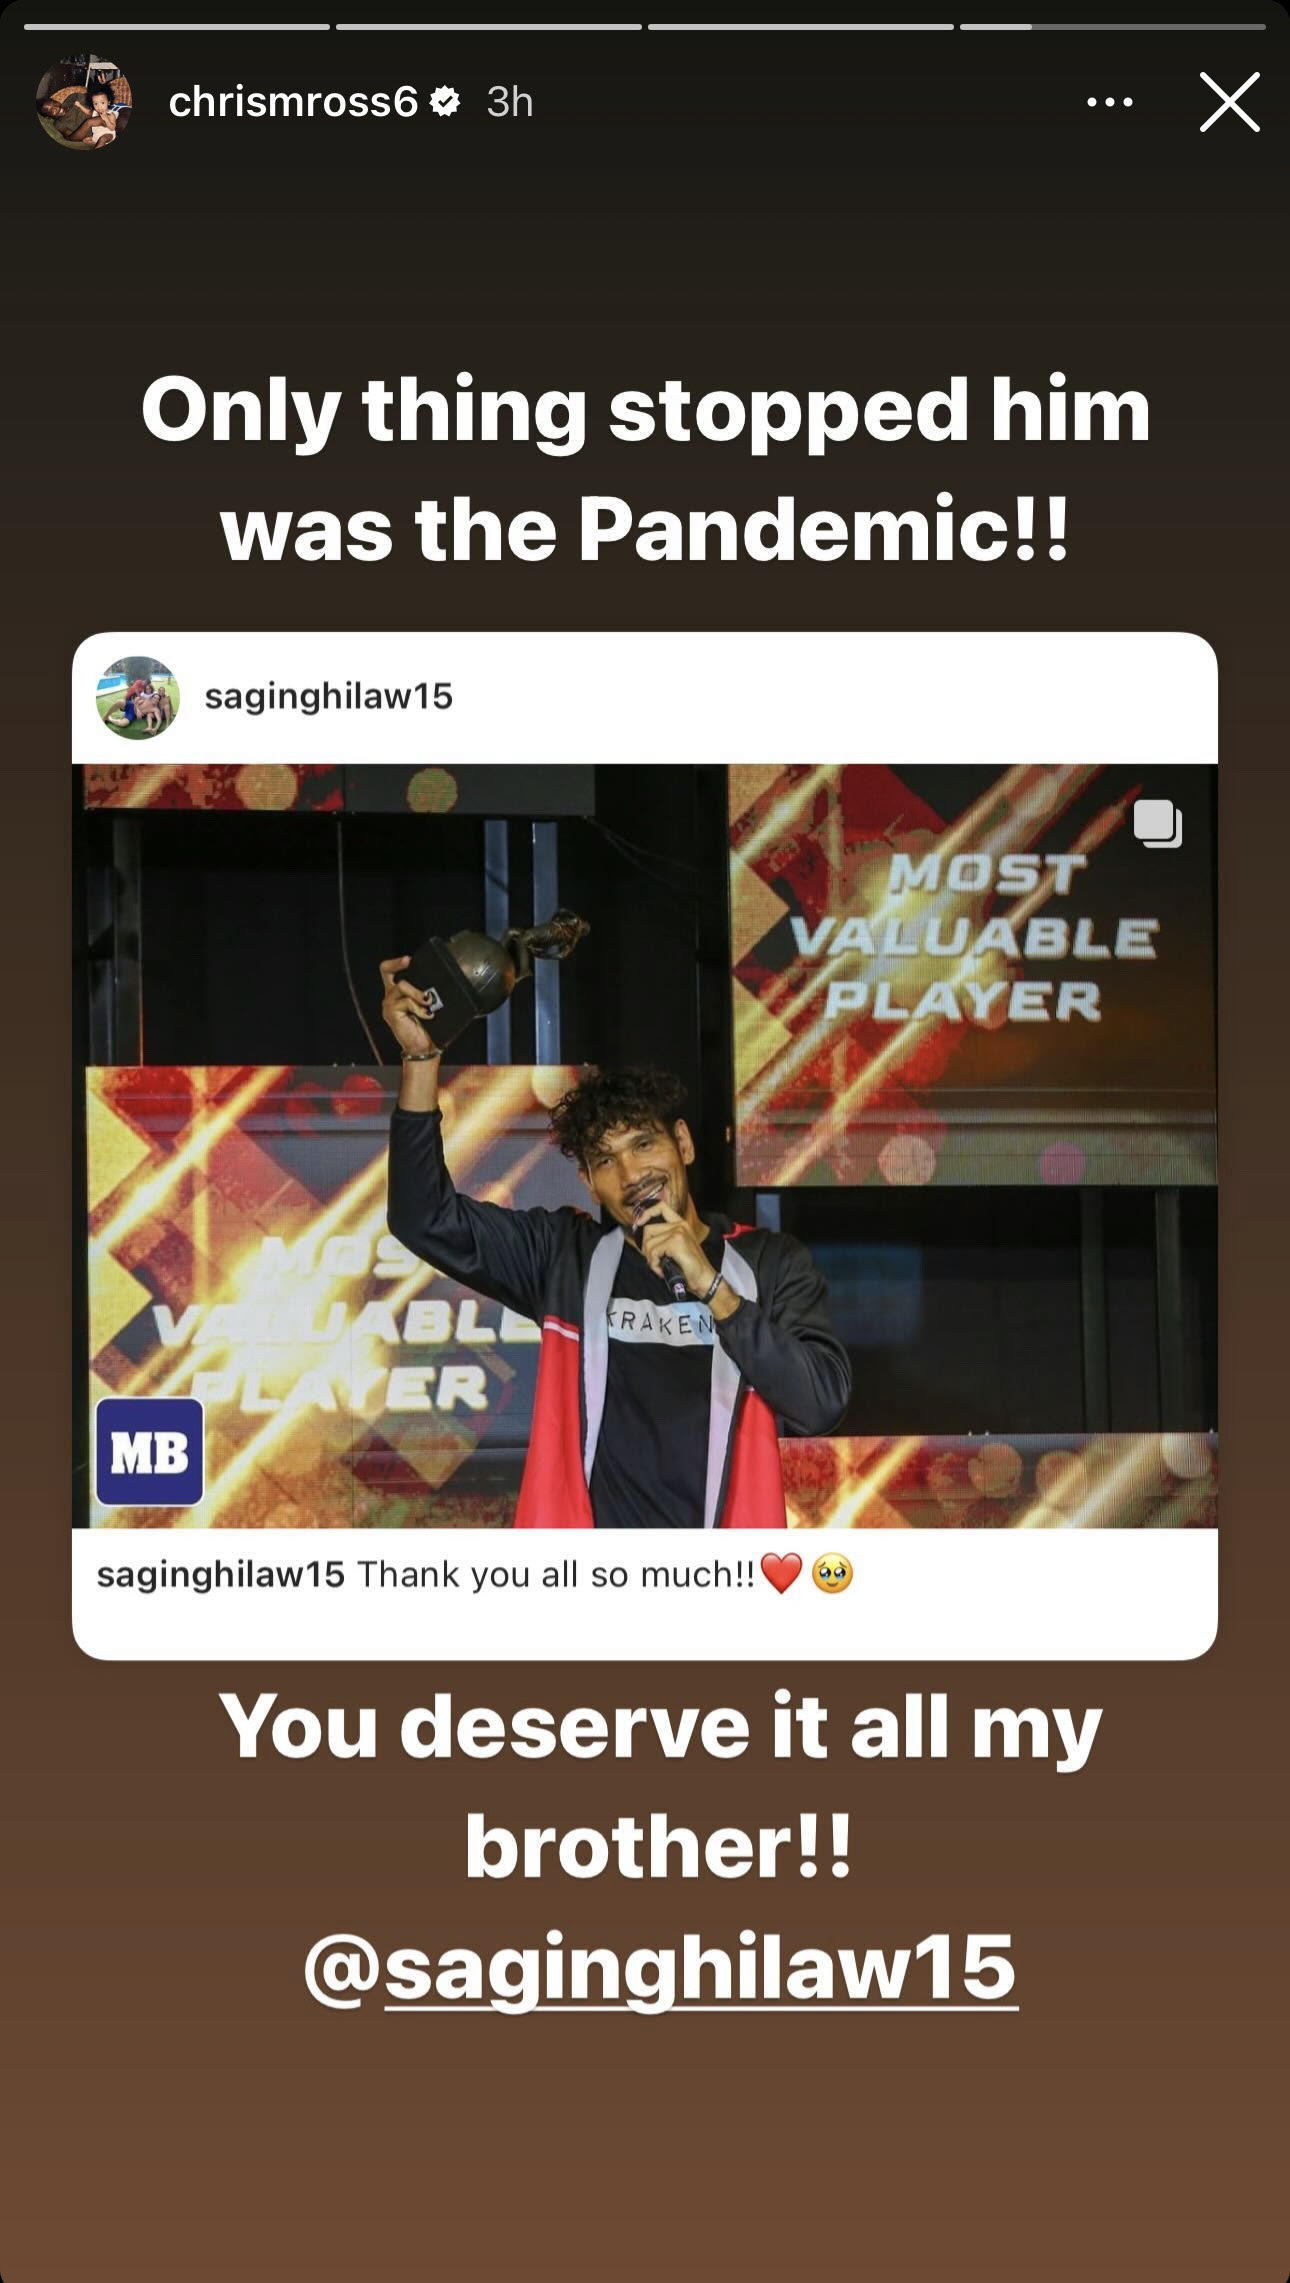Tap the chrismross6 username
Viewport: 1290px width, 2283px height.
(293, 101)
